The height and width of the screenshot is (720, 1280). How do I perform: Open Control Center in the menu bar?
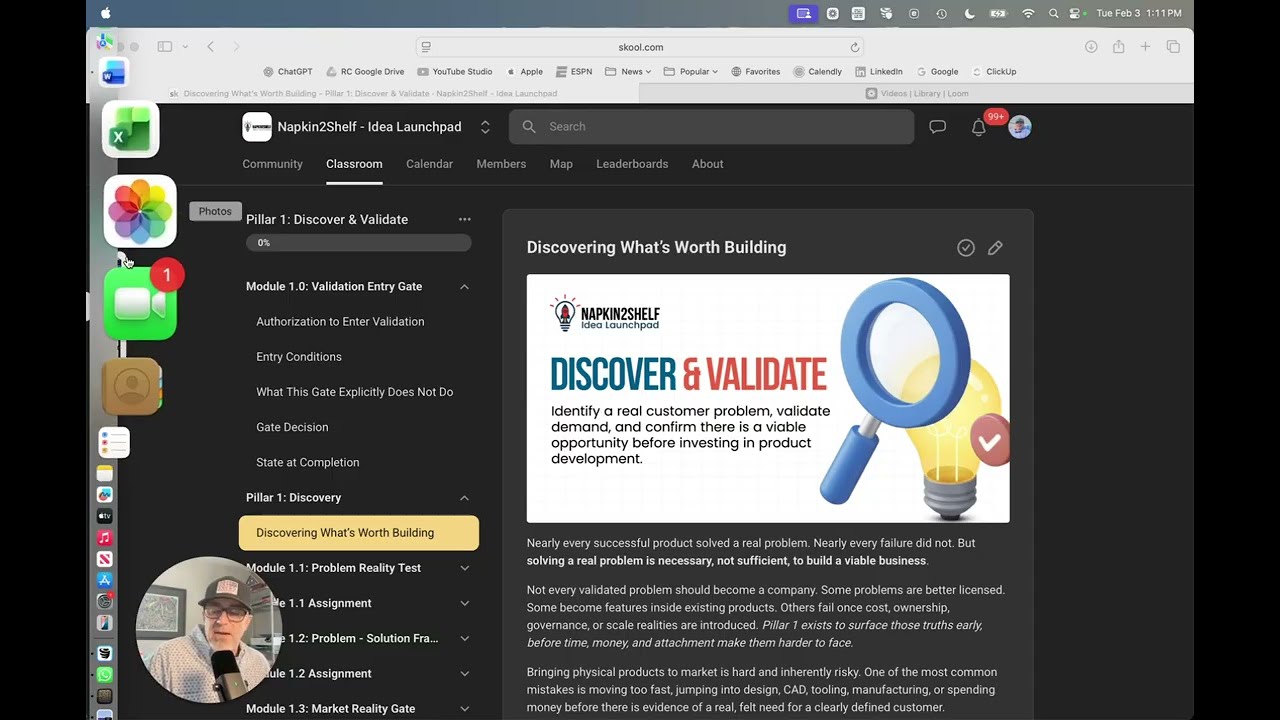click(1076, 13)
